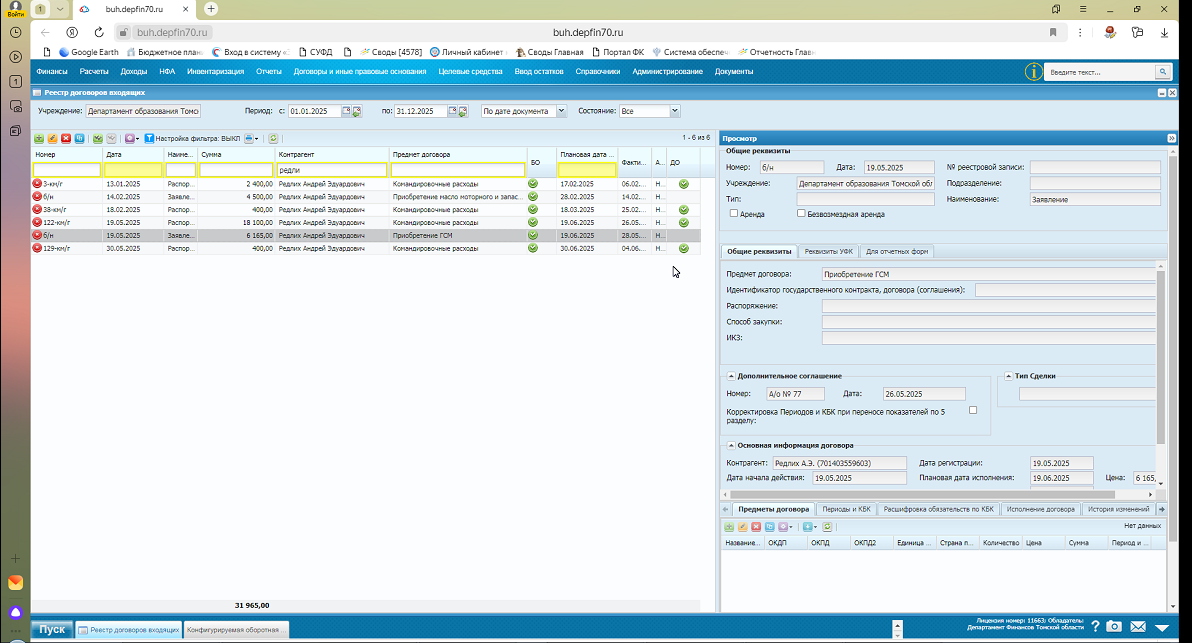
Task: Open the Справочники menu
Action: (x=598, y=71)
